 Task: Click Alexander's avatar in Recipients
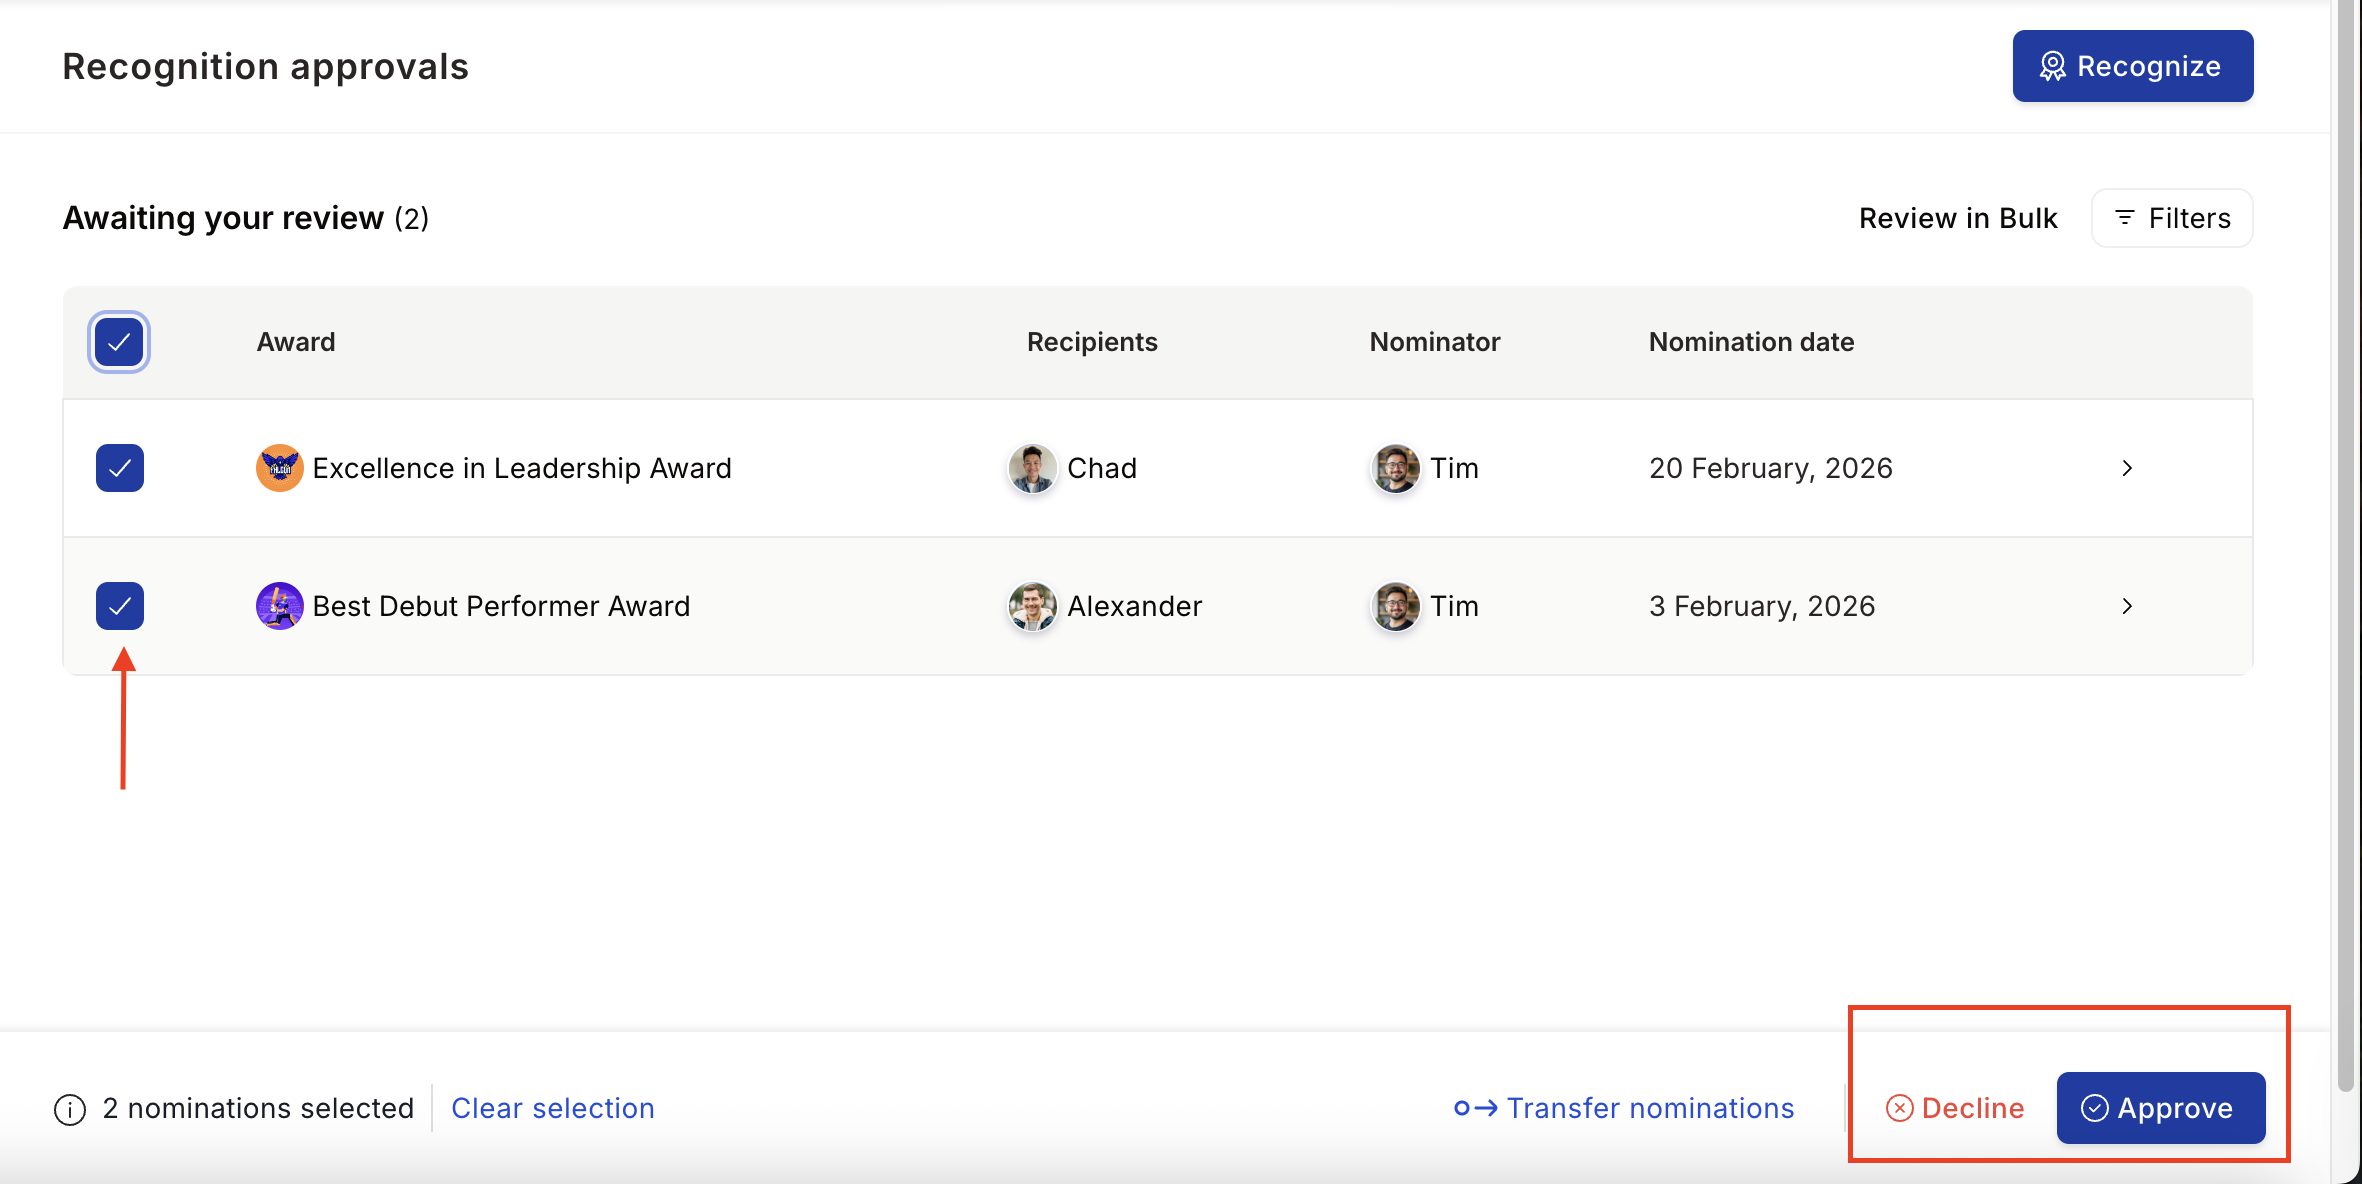(1032, 606)
